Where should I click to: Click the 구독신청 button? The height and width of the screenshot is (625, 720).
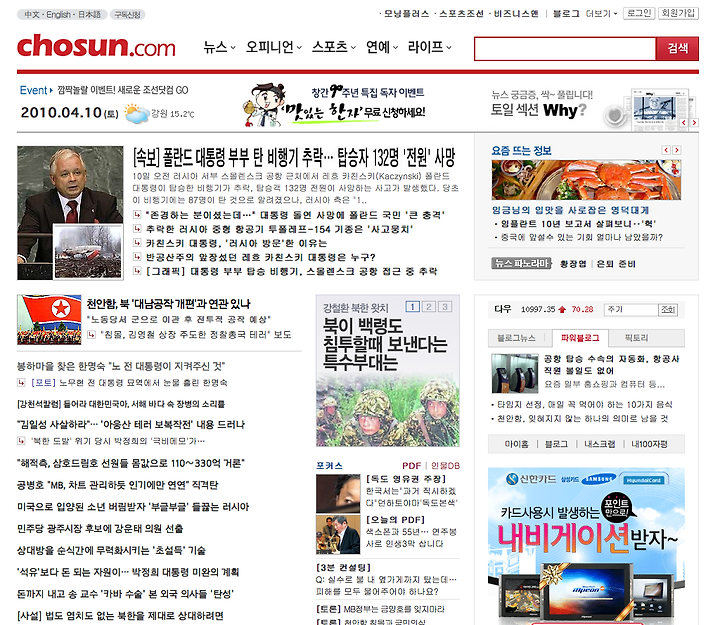coord(128,15)
